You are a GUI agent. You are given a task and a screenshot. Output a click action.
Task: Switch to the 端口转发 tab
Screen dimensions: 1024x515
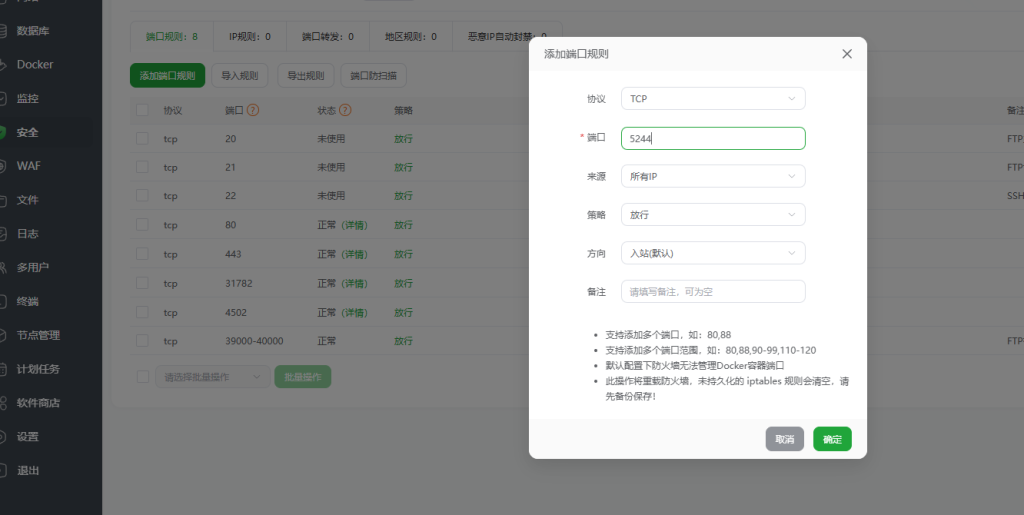(328, 37)
